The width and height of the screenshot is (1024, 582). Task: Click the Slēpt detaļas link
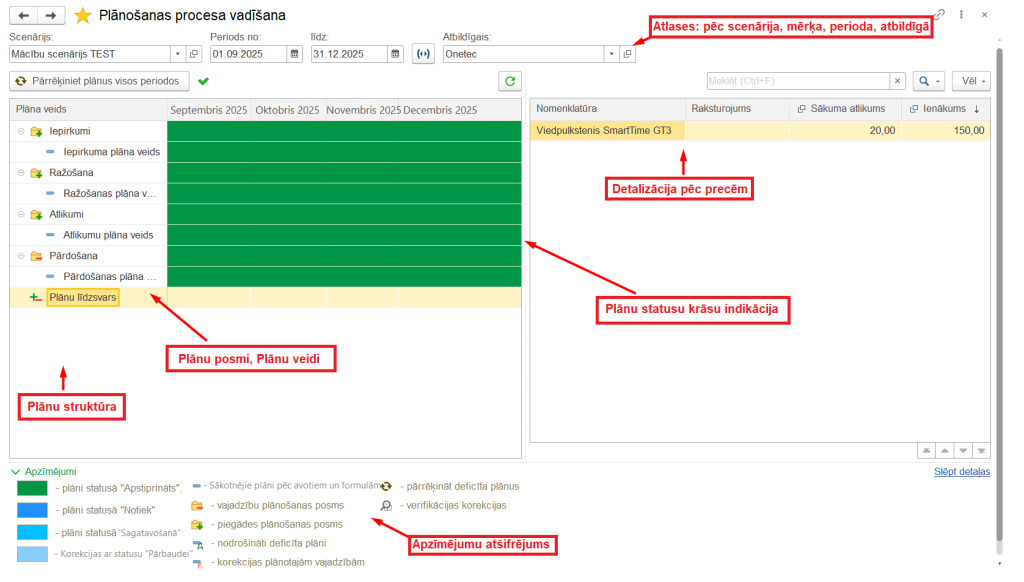[x=961, y=471]
